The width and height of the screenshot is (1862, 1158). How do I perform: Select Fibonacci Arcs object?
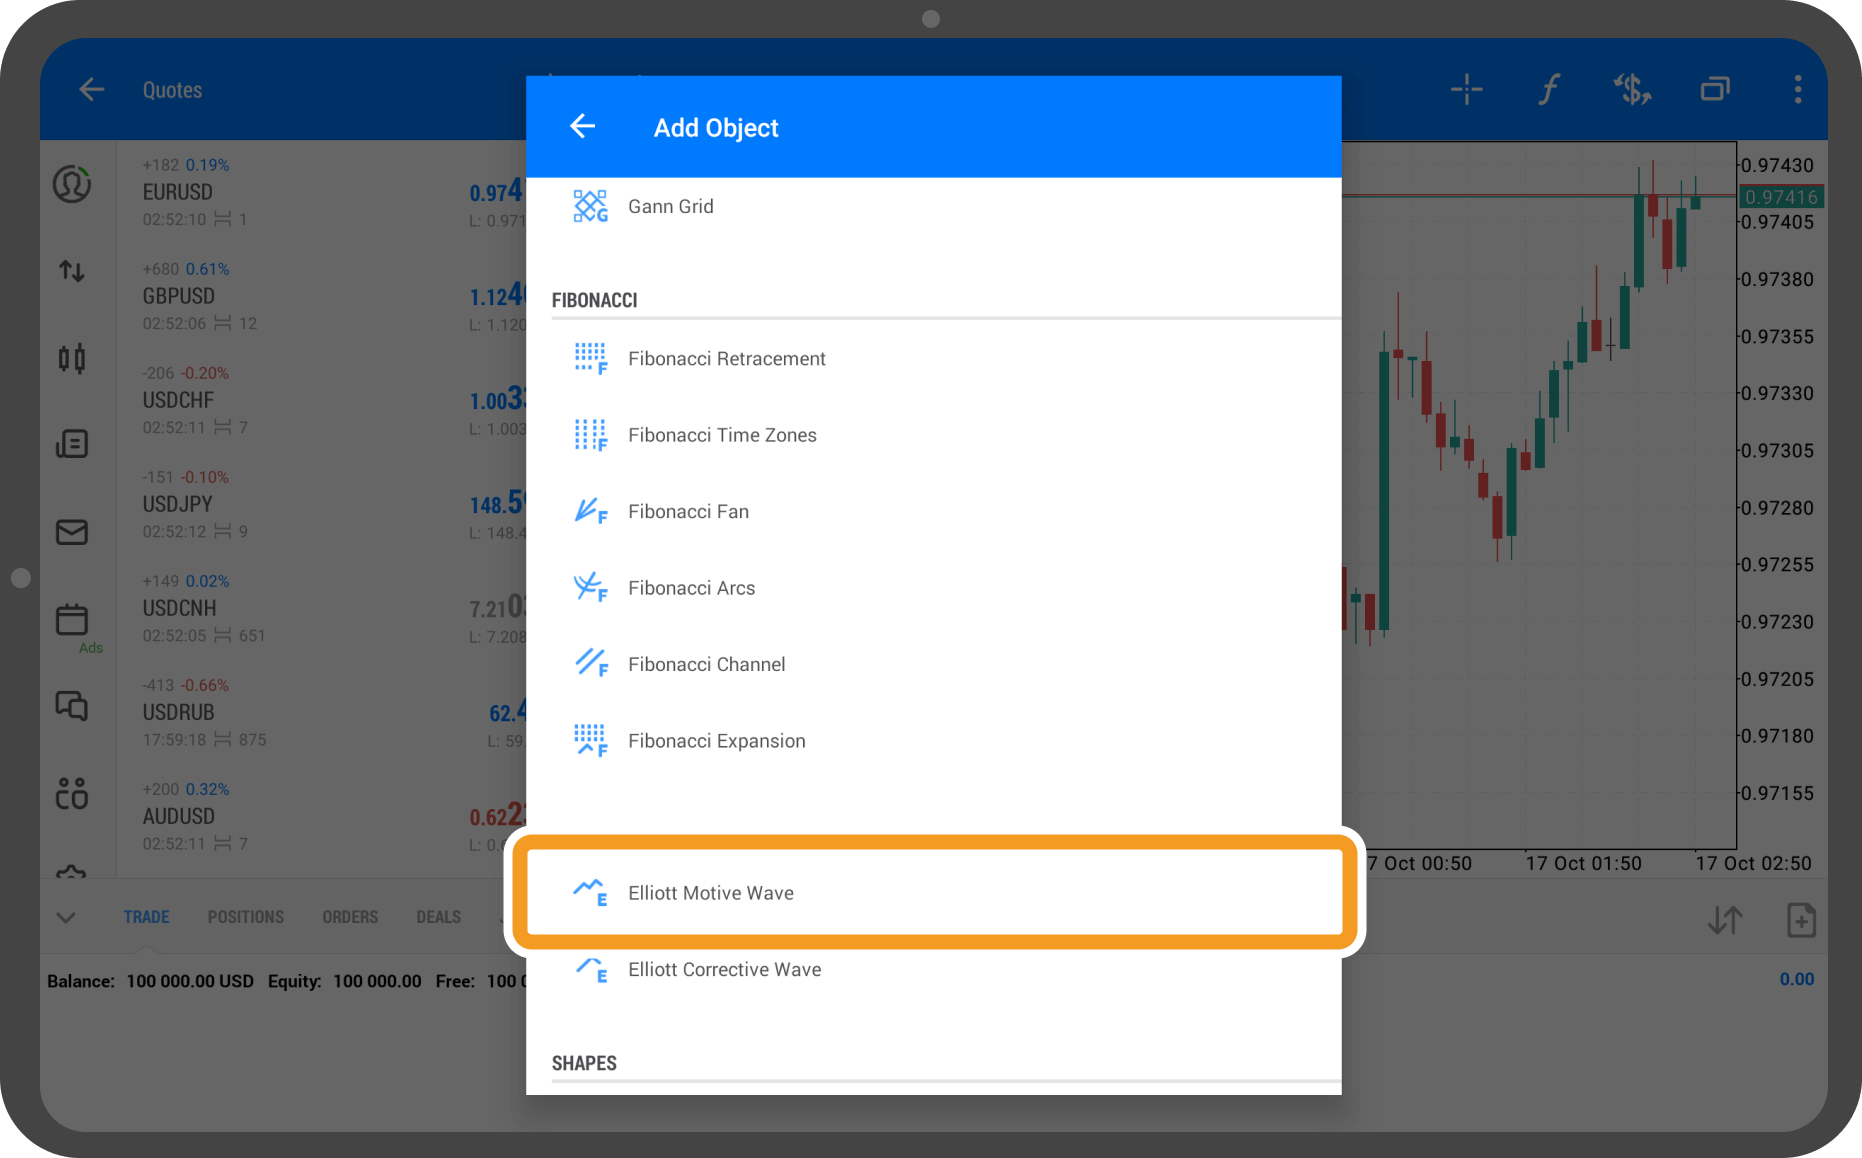(691, 588)
